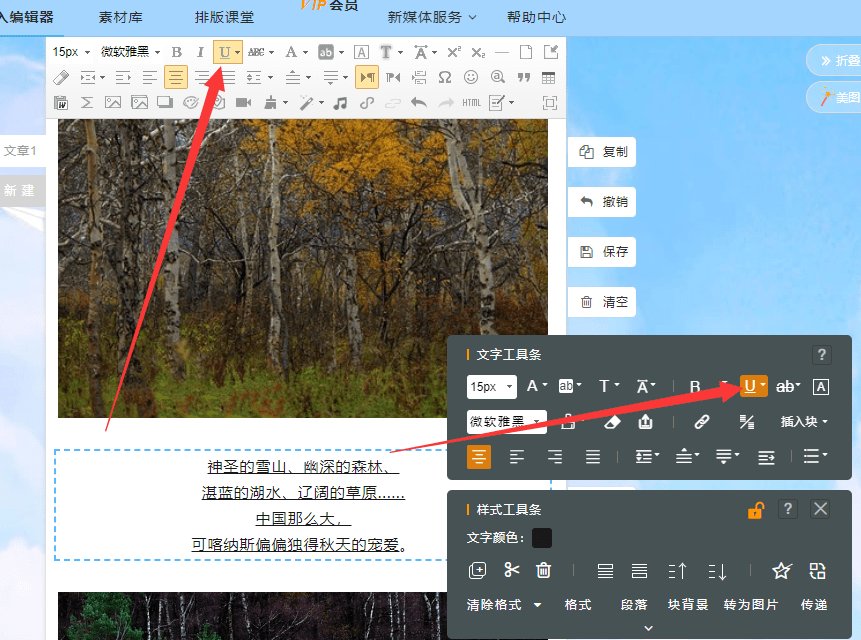Go to the 排版课堂 tab
This screenshot has width=861, height=640.
[x=224, y=17]
